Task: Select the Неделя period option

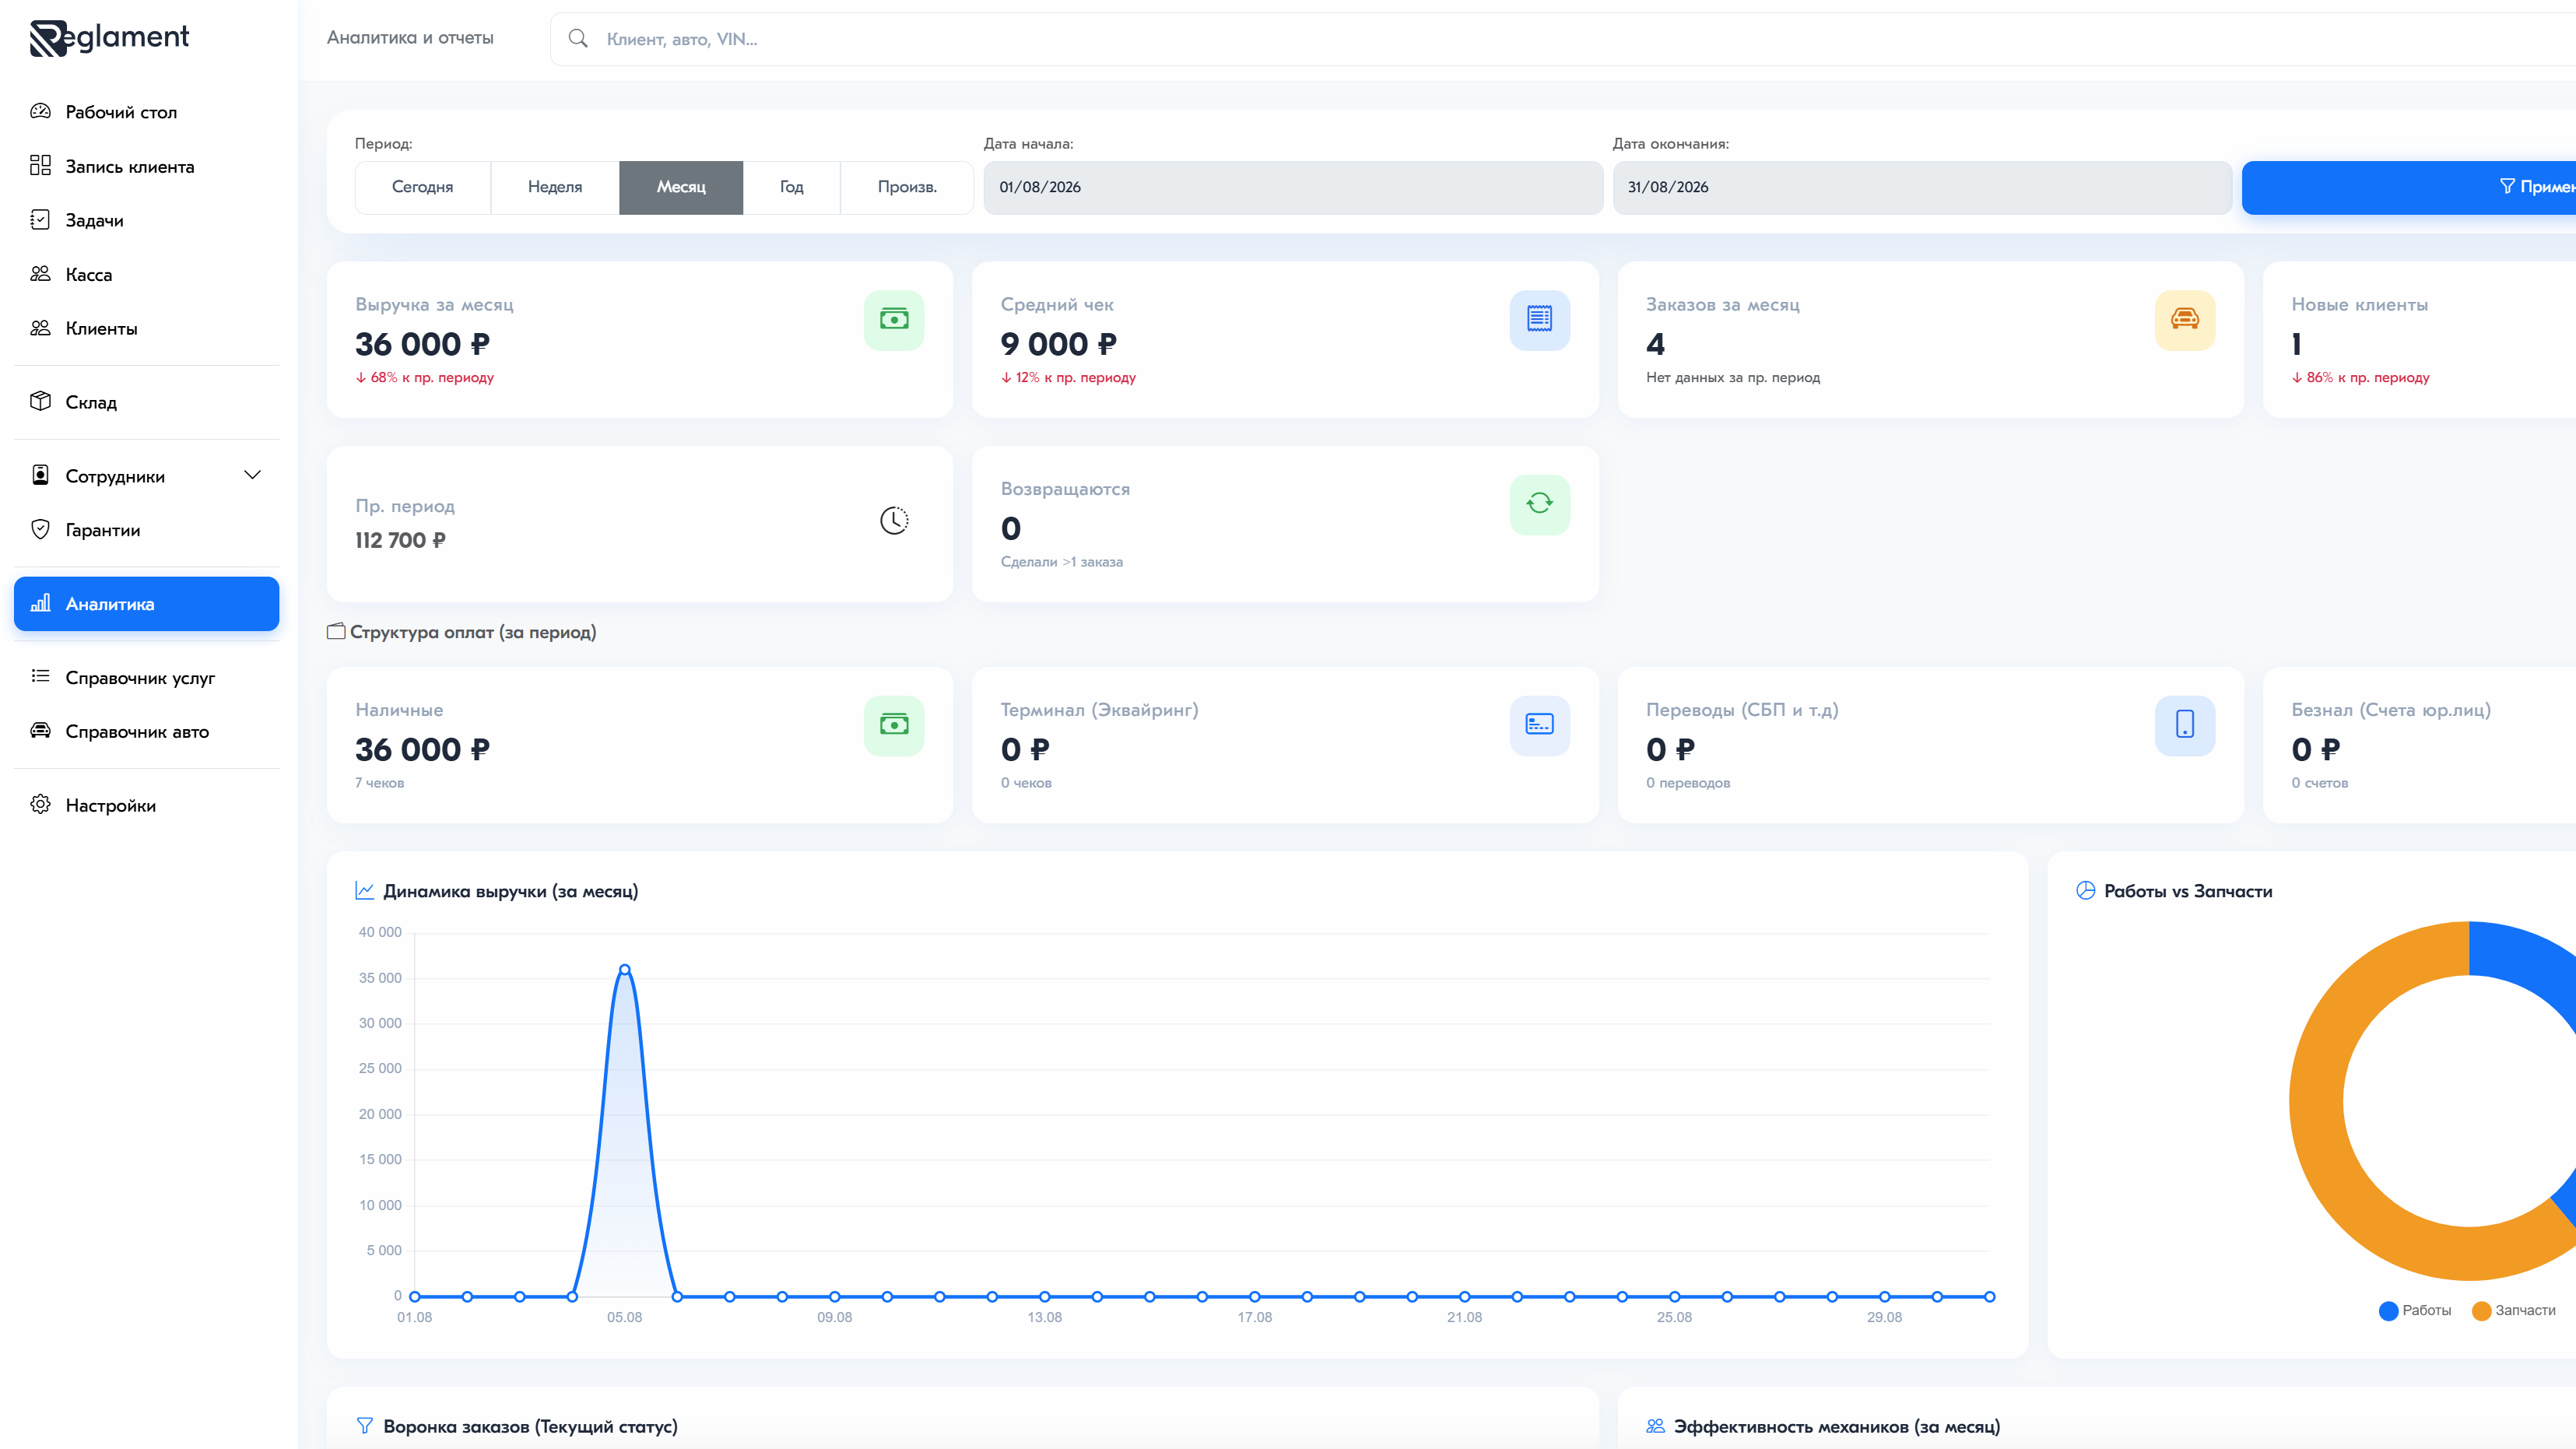Action: [555, 187]
